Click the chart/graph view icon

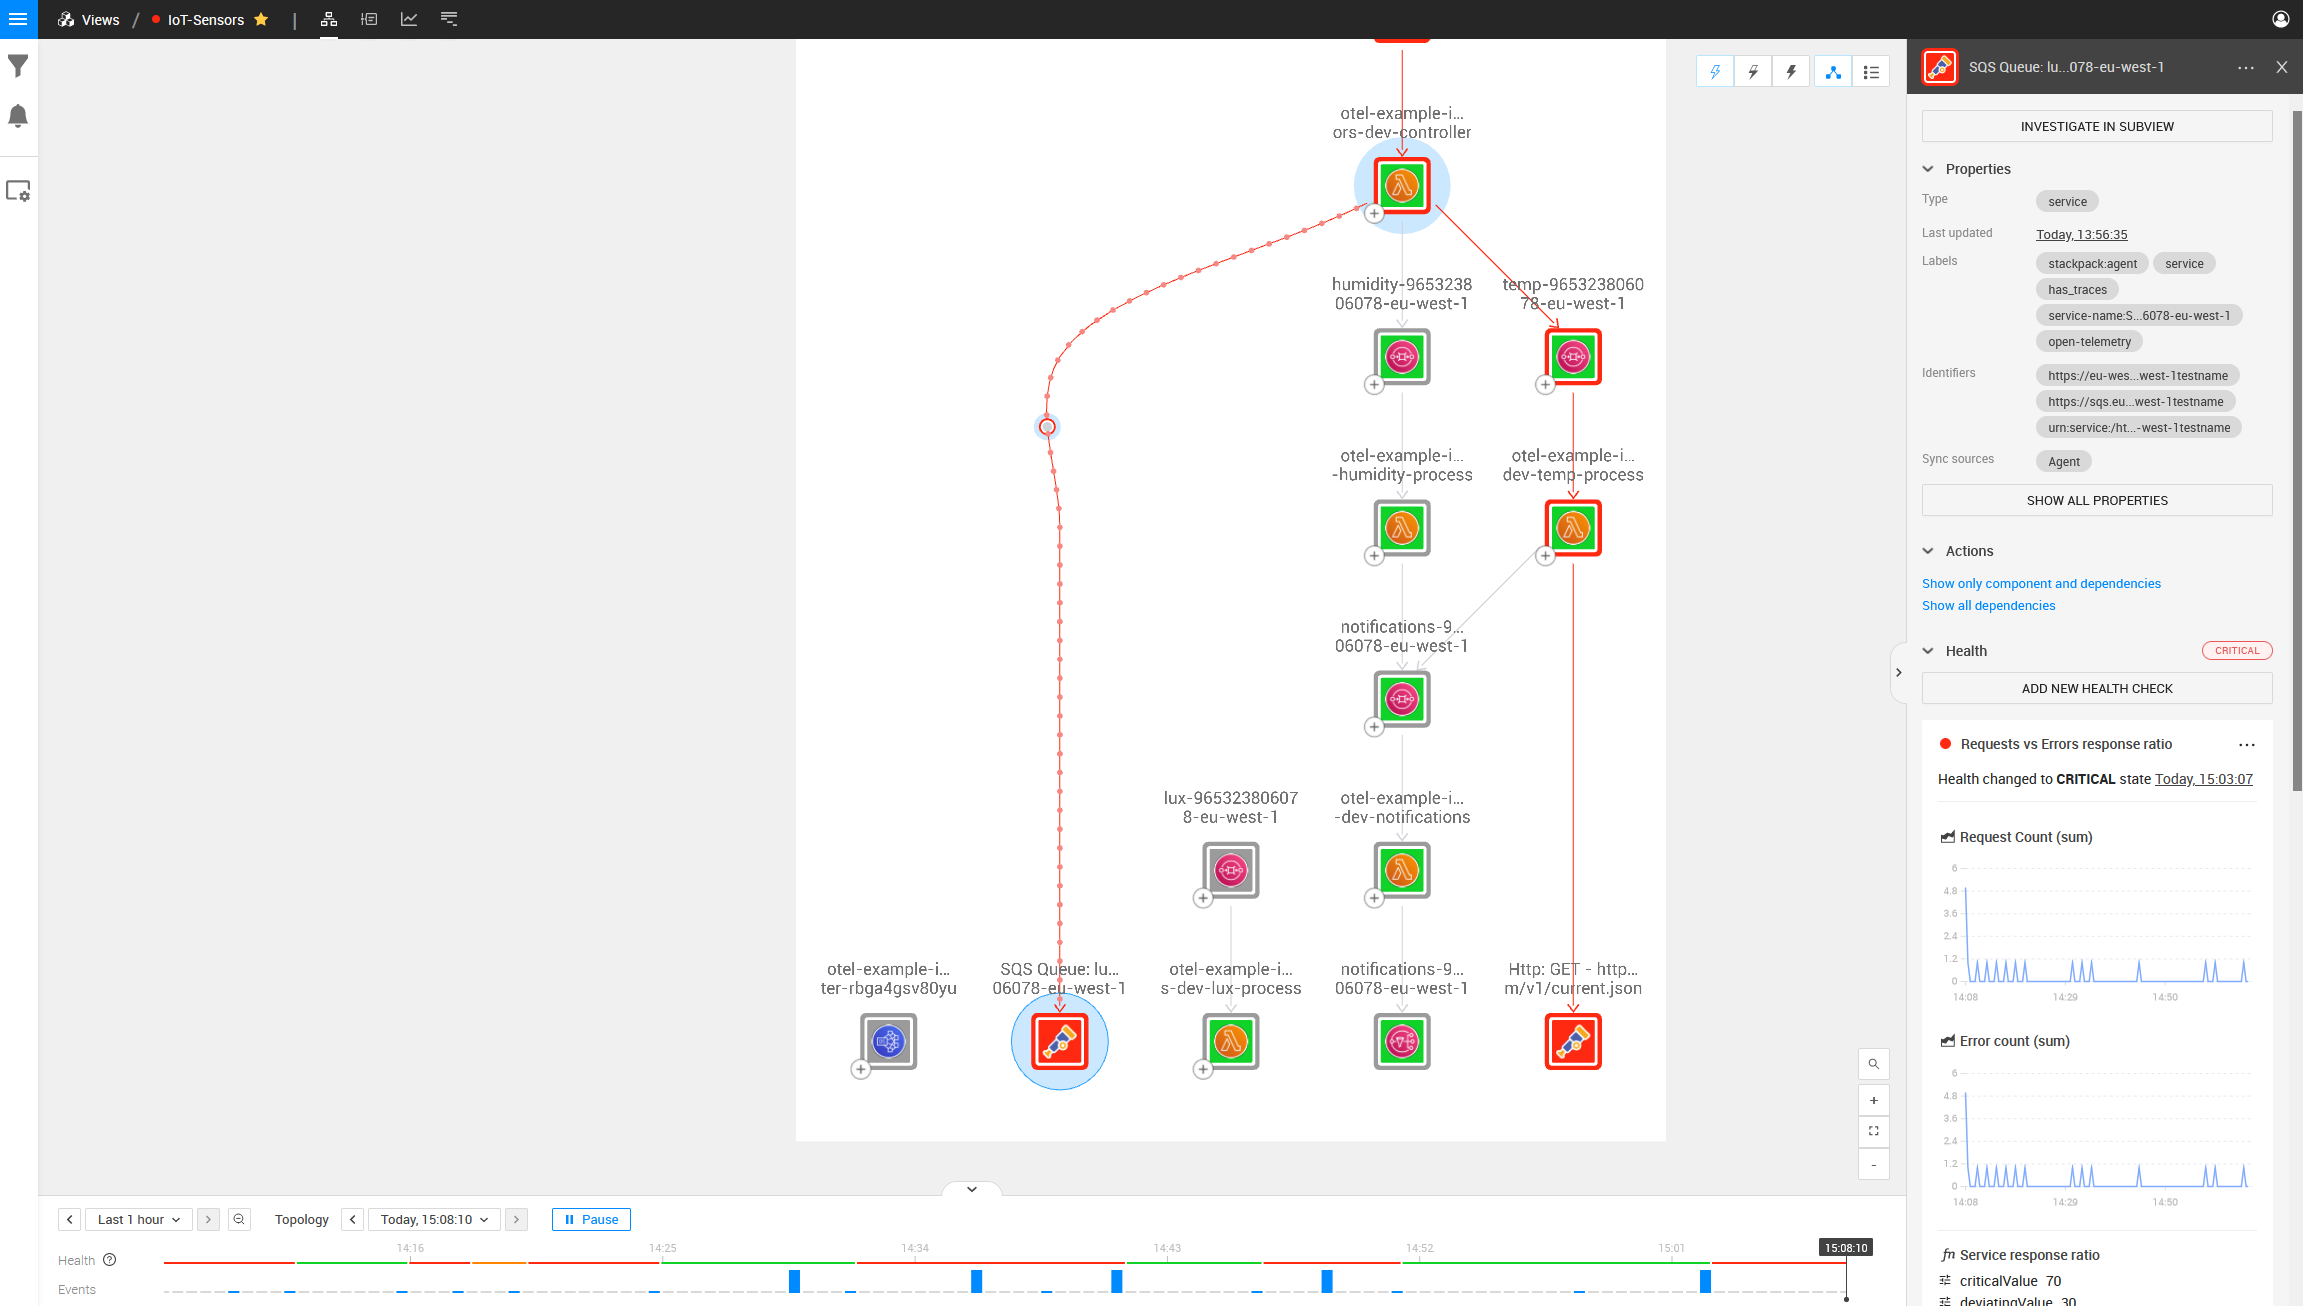pyautogui.click(x=410, y=19)
